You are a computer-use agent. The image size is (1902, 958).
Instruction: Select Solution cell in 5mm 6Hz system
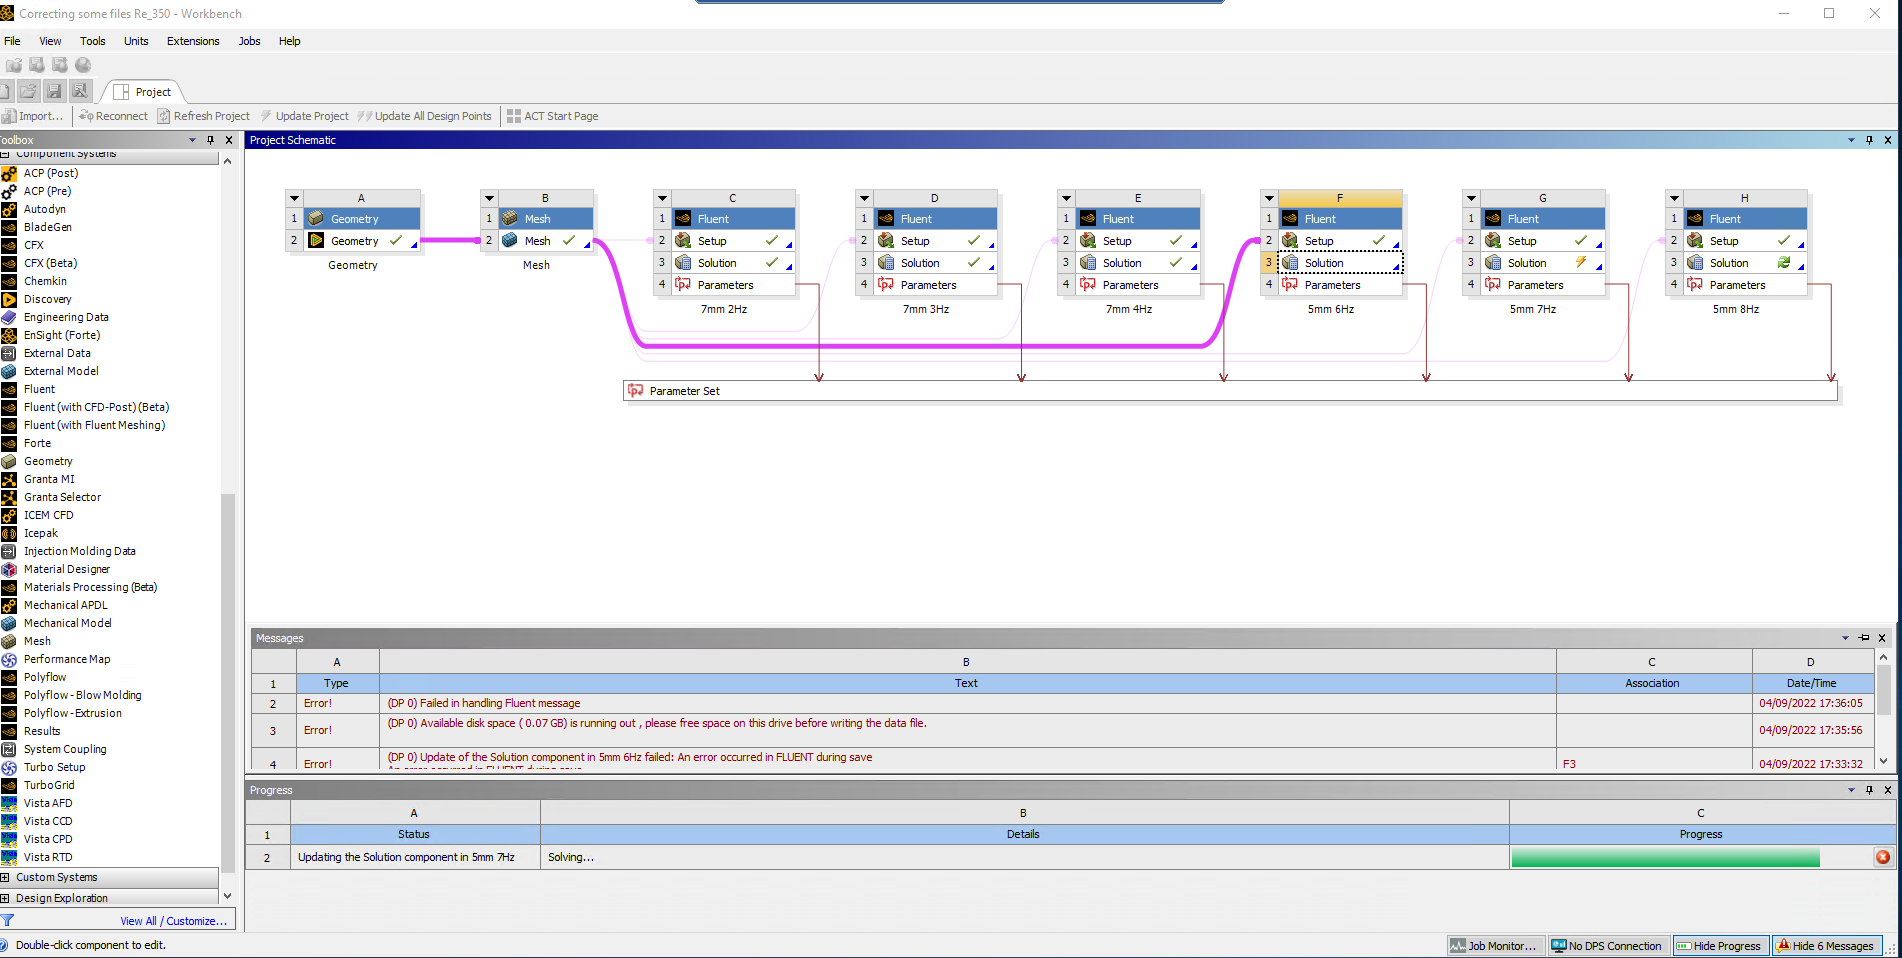(x=1340, y=263)
